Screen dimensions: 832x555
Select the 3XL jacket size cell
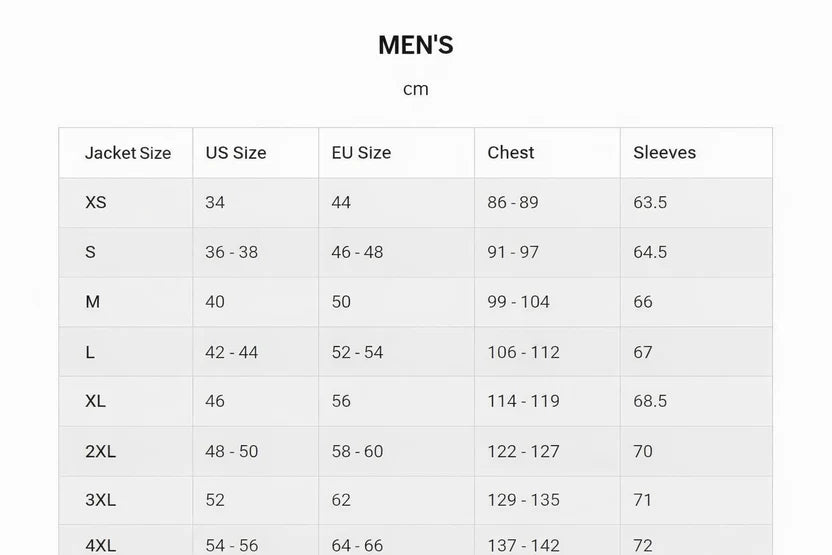coord(100,500)
